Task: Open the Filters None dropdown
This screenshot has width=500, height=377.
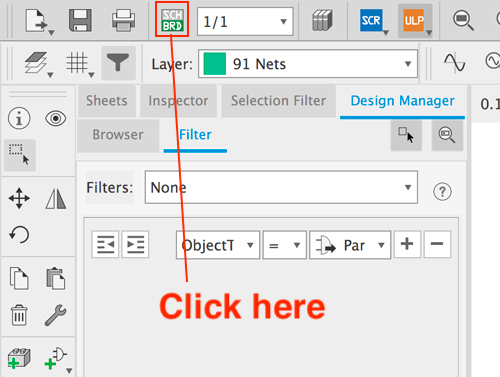Action: tap(281, 187)
